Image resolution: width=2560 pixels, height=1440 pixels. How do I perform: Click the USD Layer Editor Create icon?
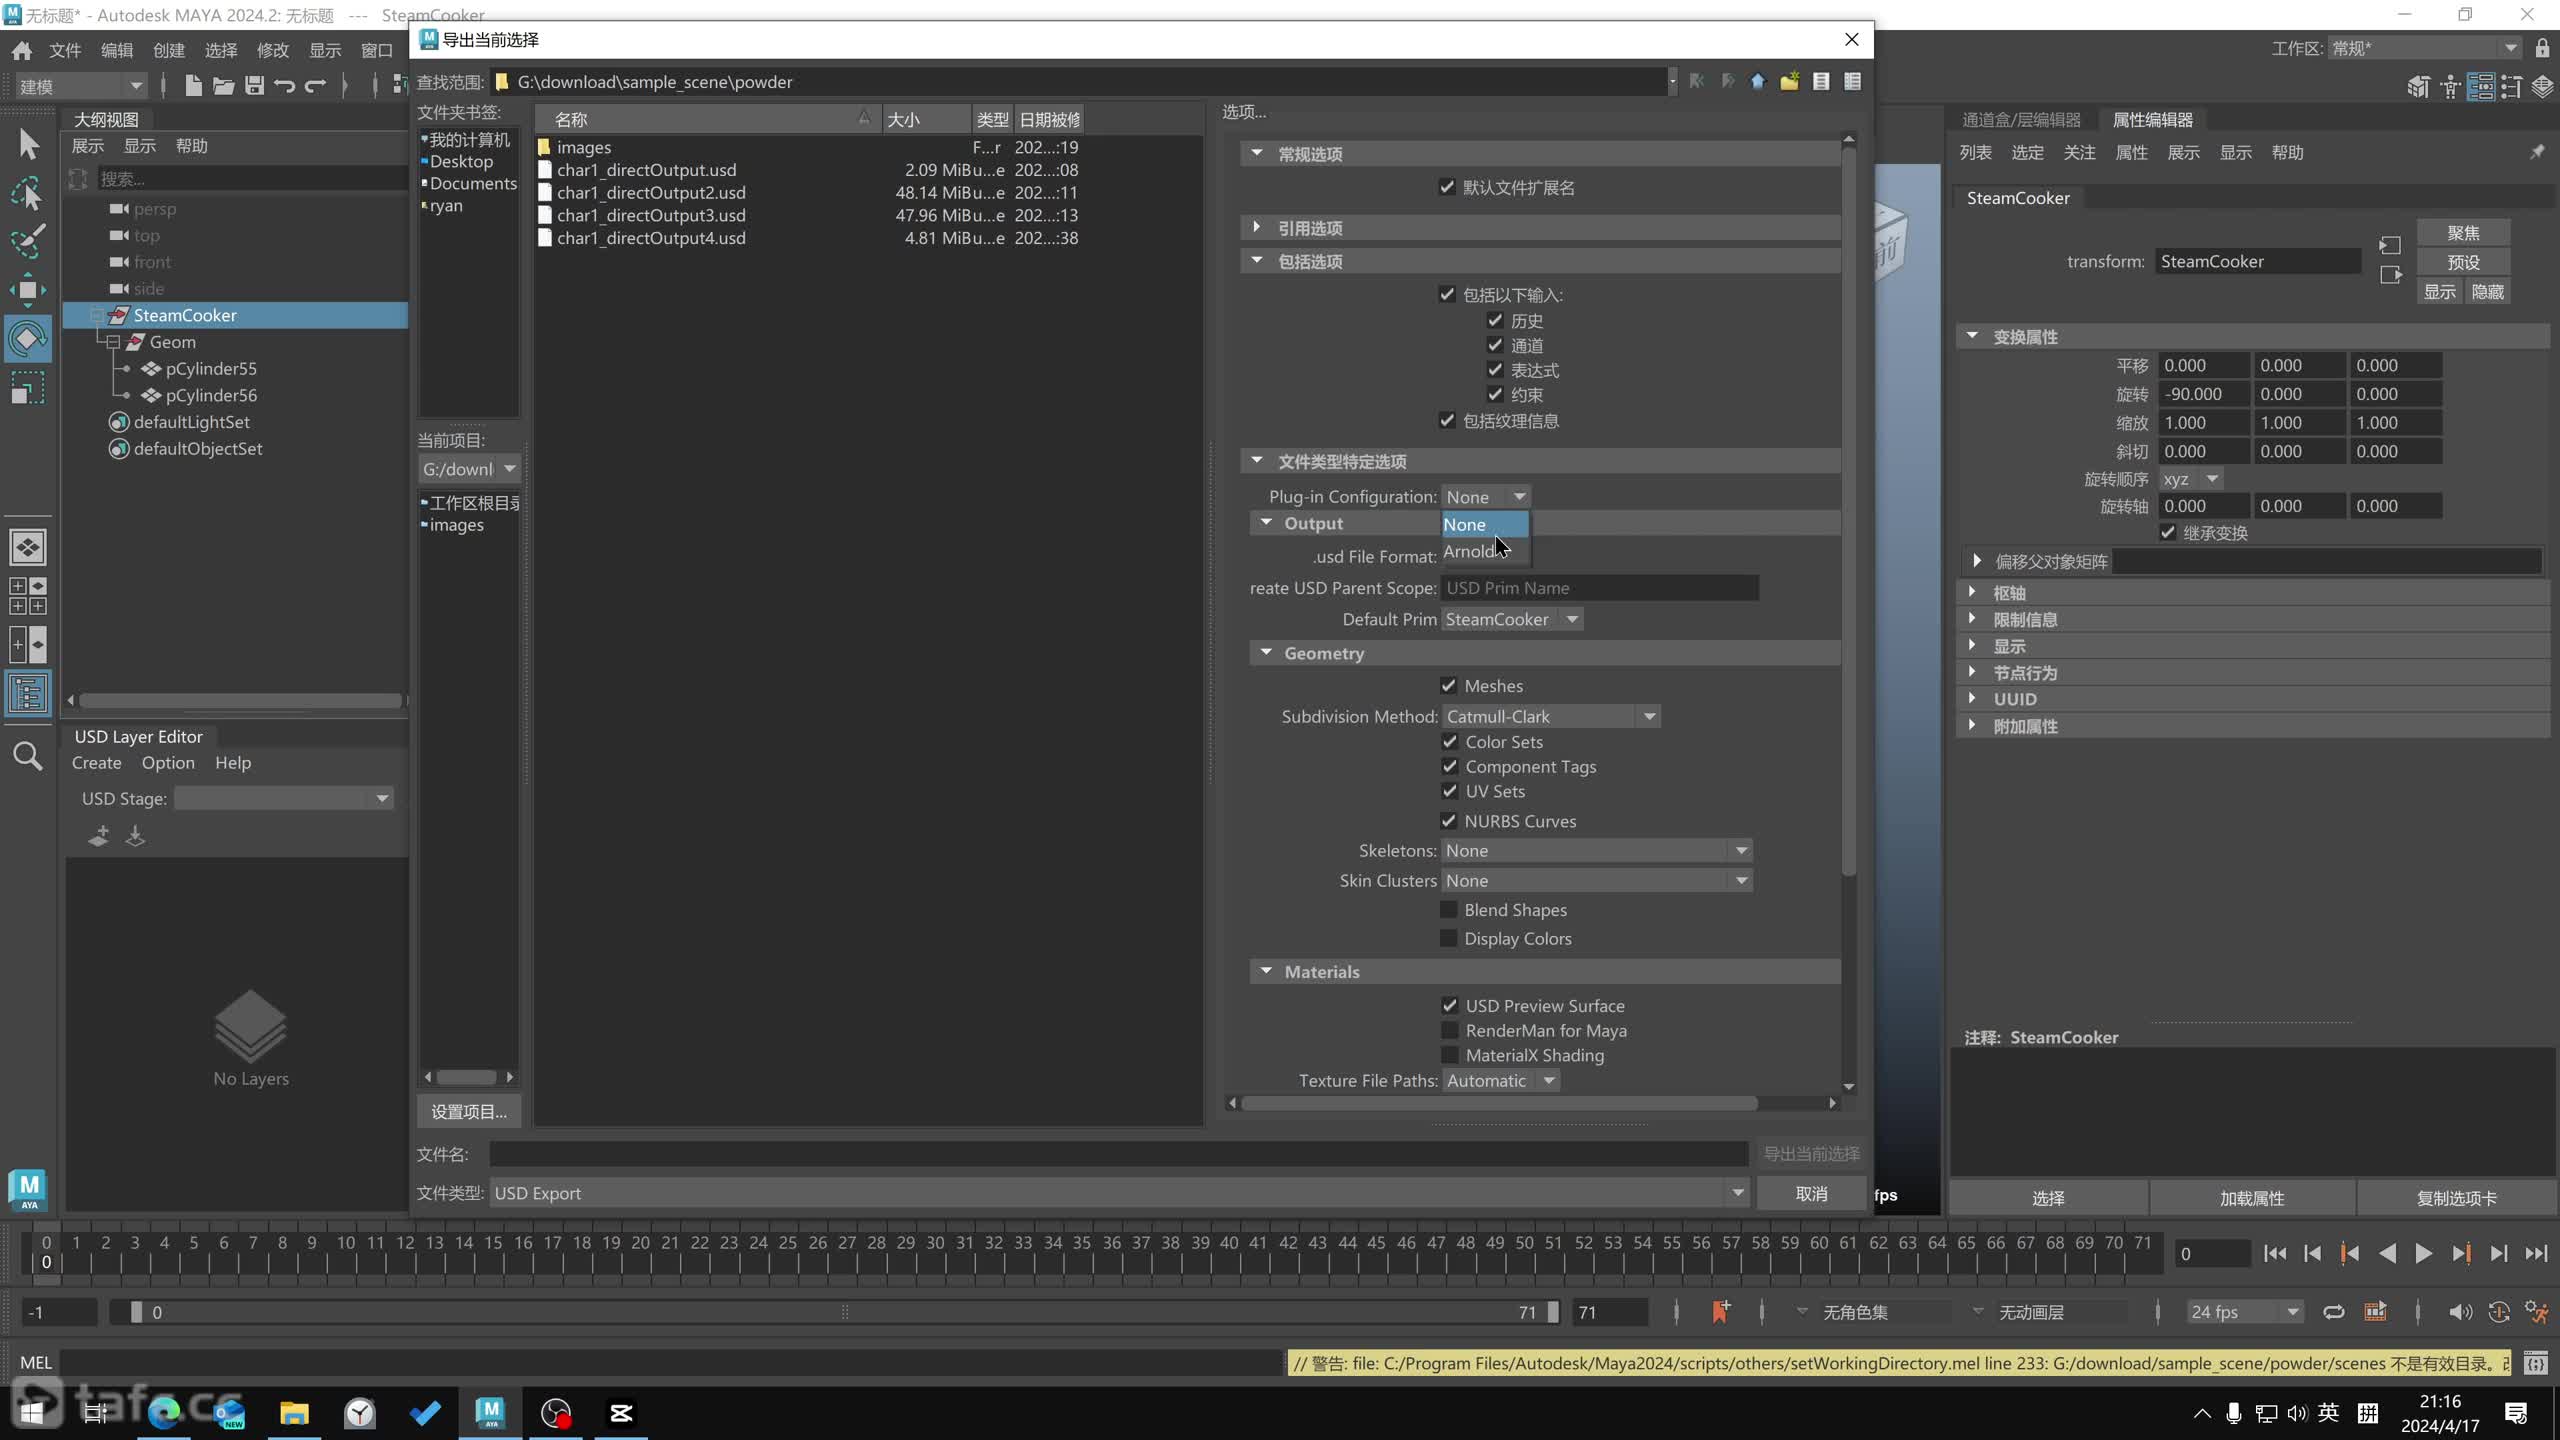coord(97,763)
